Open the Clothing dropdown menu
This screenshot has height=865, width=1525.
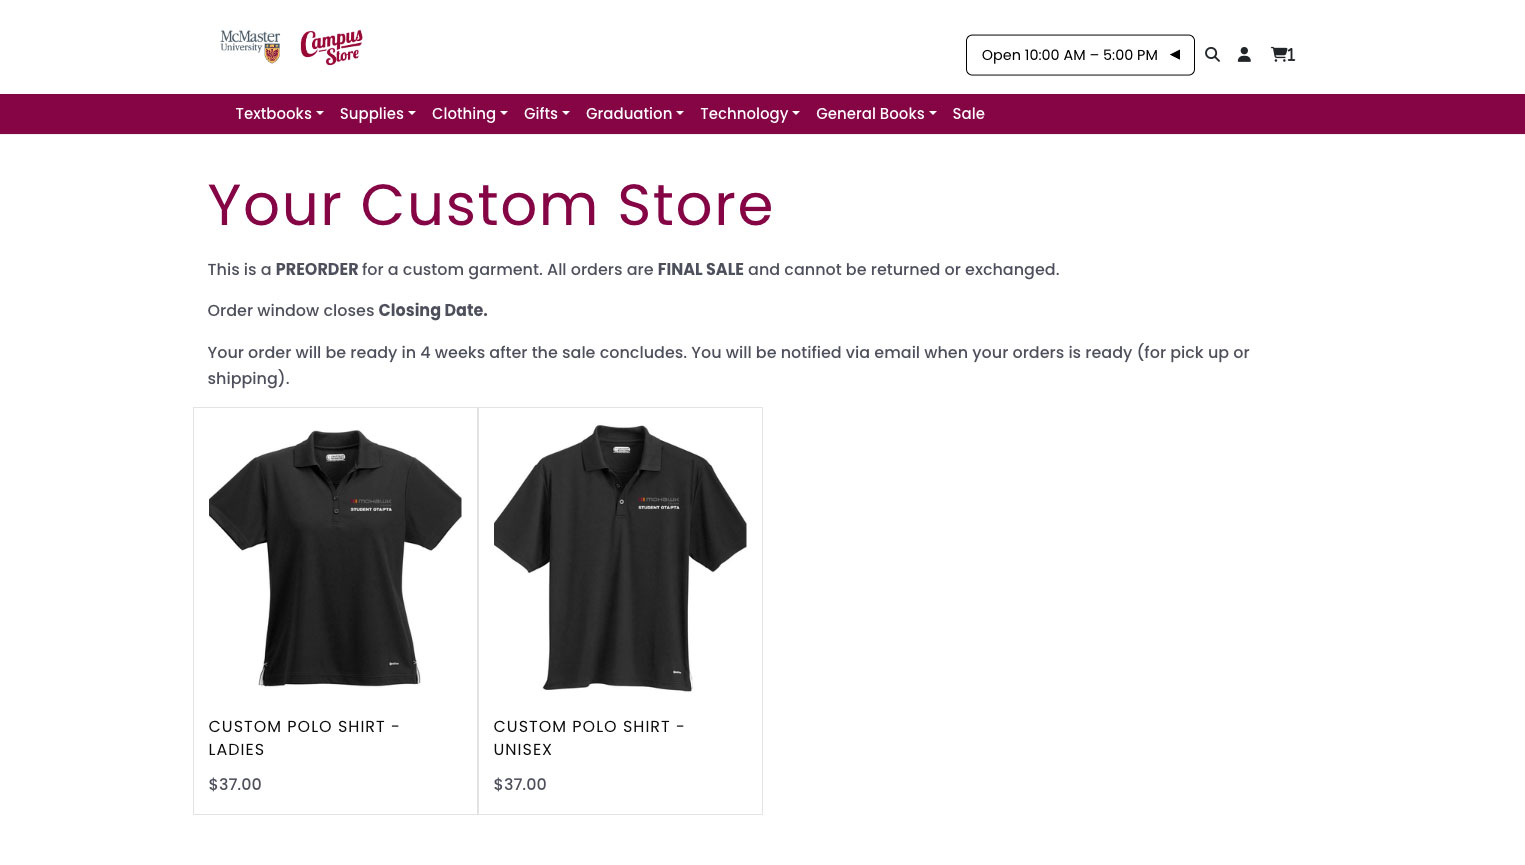pyautogui.click(x=469, y=114)
